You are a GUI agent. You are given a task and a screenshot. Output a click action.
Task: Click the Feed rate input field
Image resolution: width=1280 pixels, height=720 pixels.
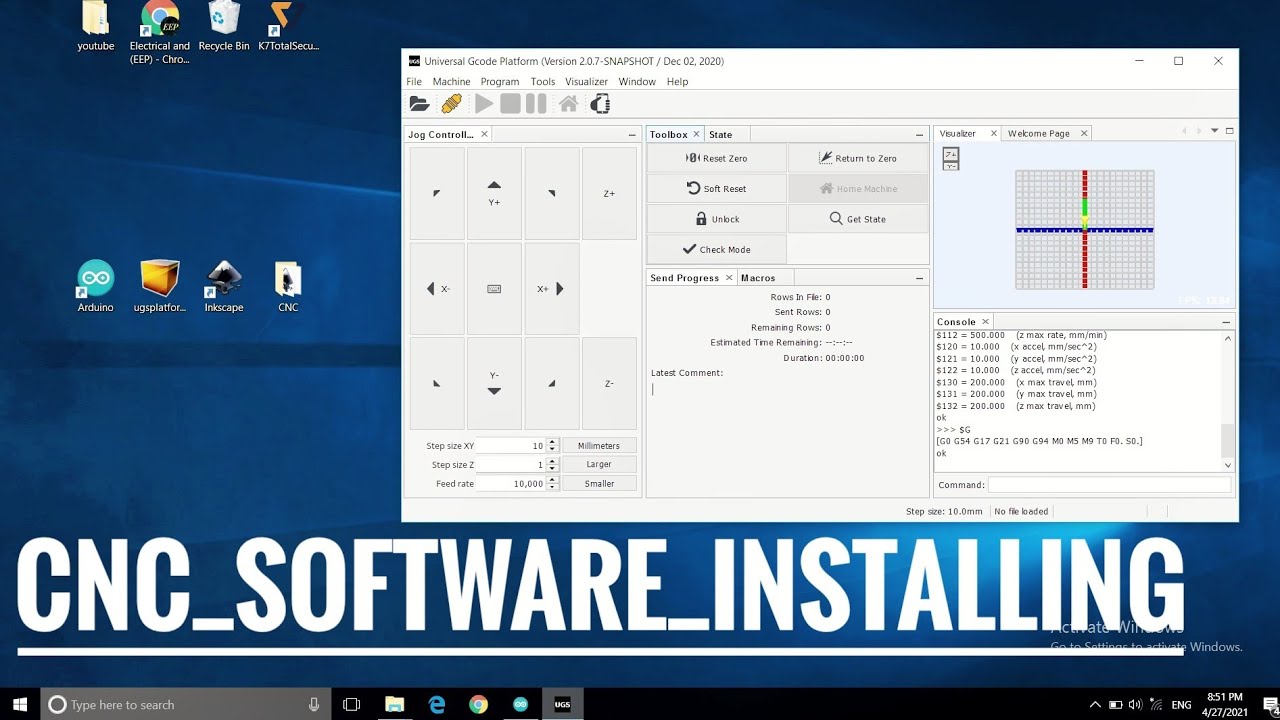pos(511,484)
